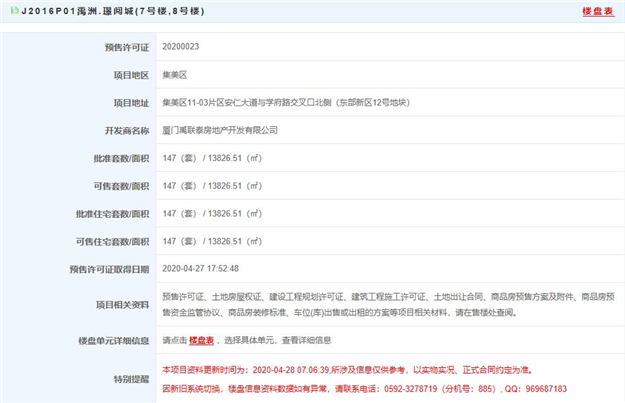The image size is (625, 403).
Task: Click the 项目地区 label
Action: (x=132, y=75)
